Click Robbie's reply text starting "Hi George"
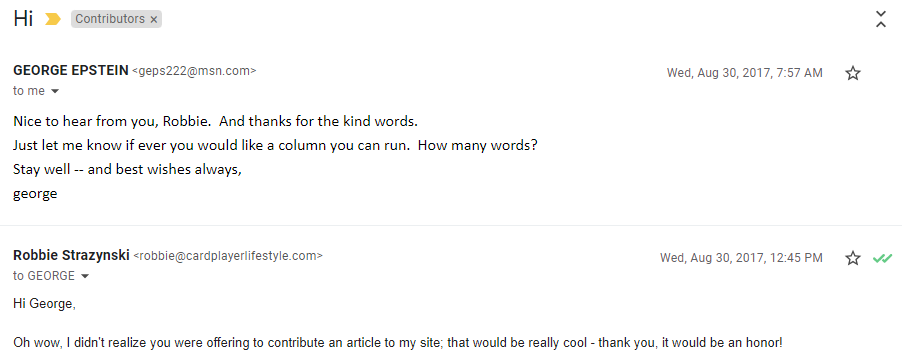The image size is (902, 363). tap(44, 304)
